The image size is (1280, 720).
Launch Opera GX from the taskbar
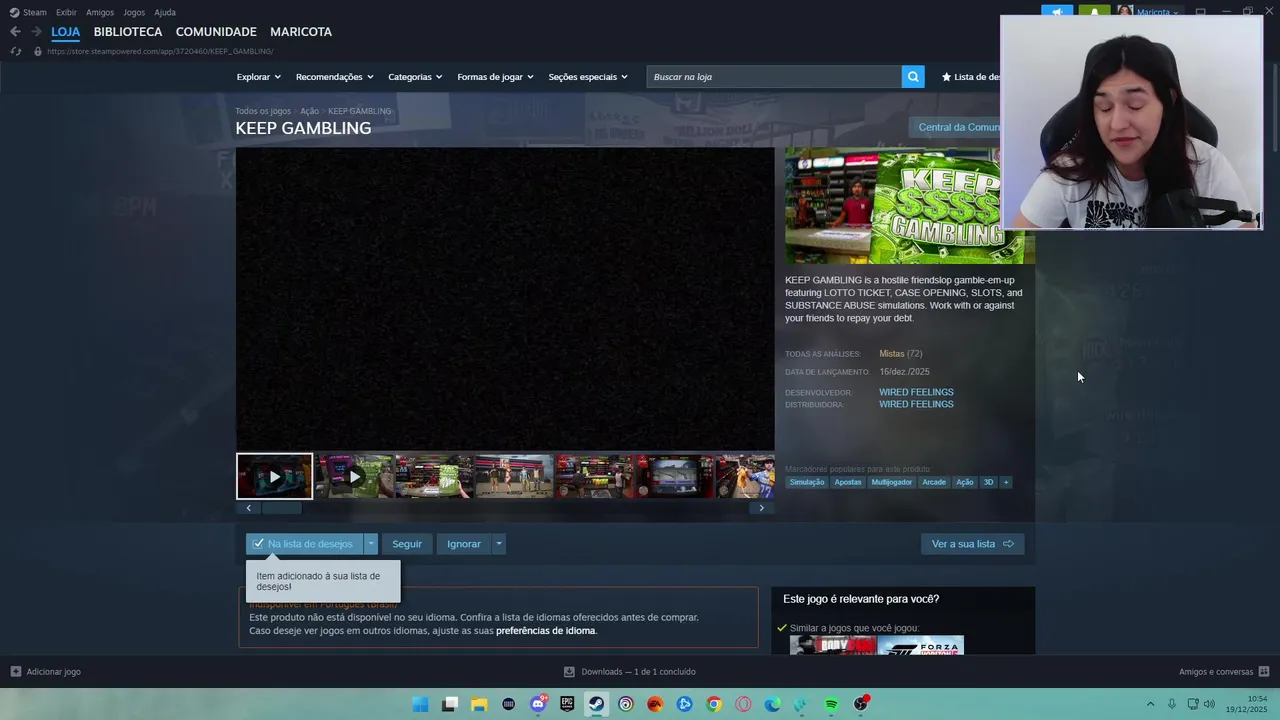point(743,704)
